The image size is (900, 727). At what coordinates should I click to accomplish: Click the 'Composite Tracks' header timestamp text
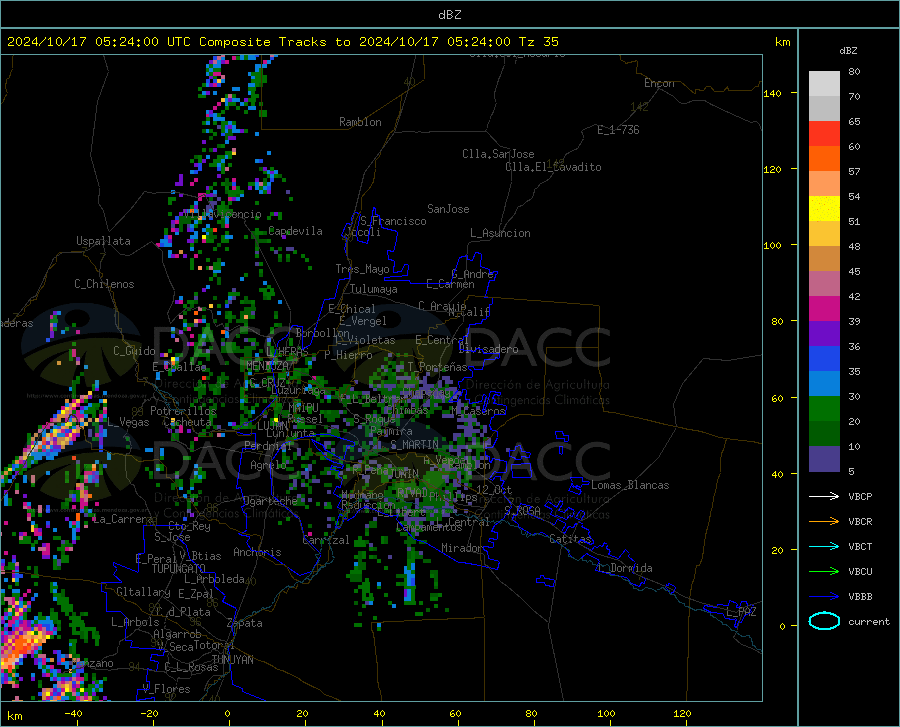pos(283,42)
